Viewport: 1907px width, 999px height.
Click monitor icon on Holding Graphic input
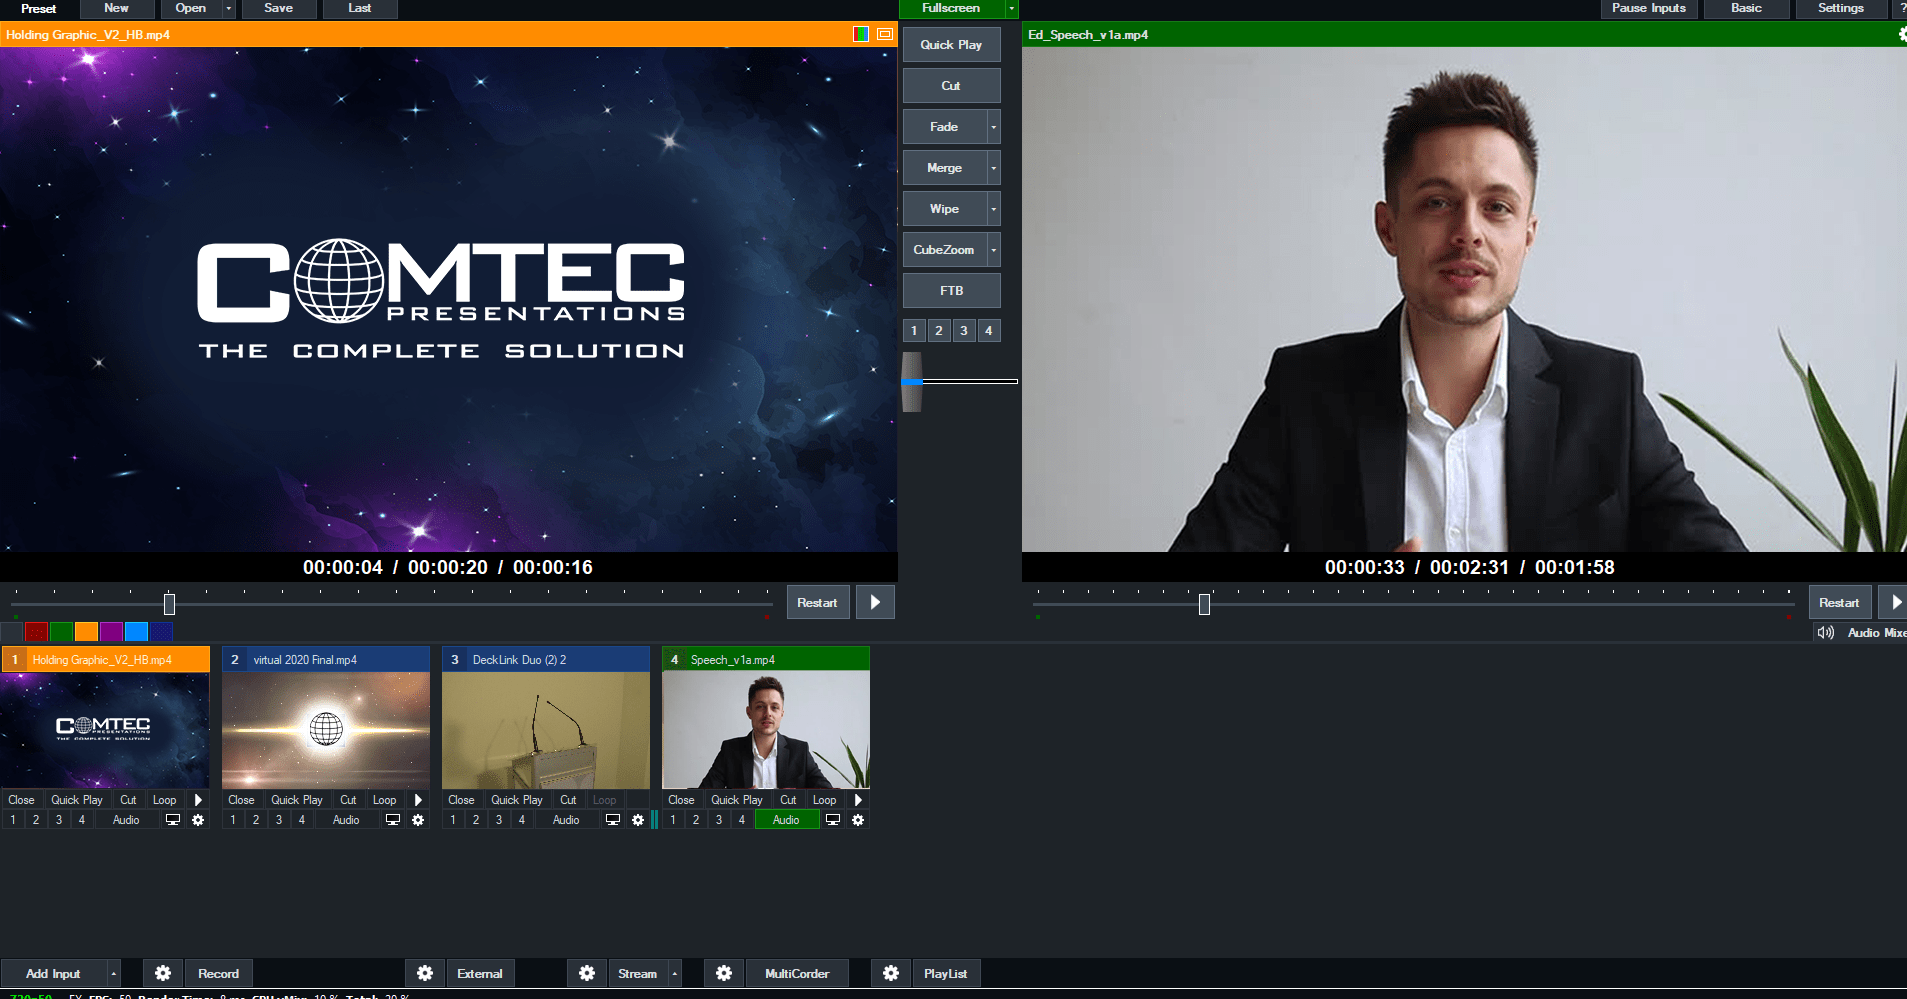[x=173, y=820]
